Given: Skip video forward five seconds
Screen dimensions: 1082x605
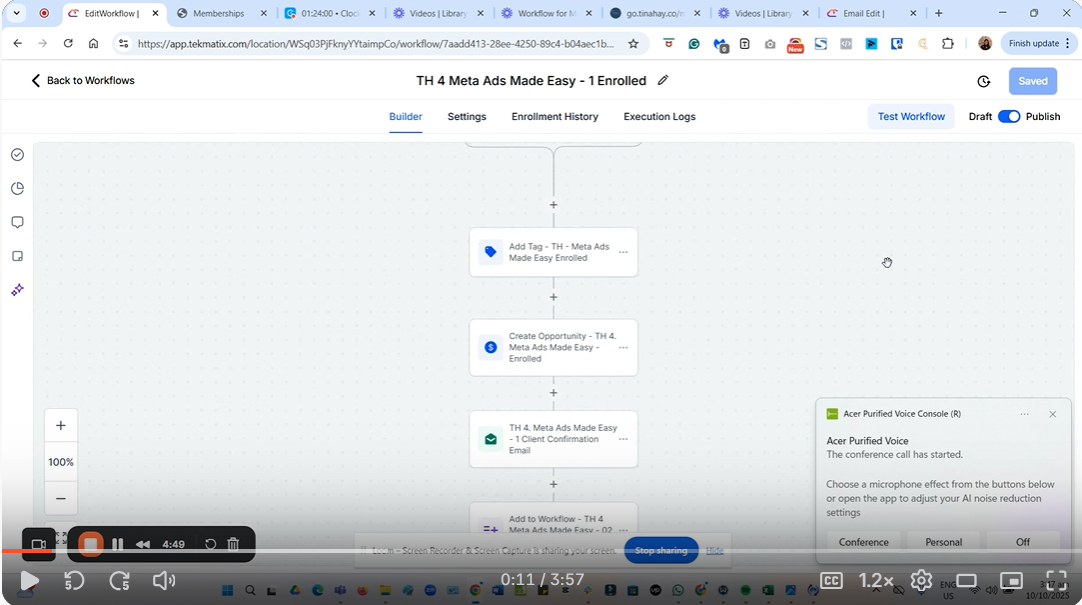Looking at the screenshot, I should click(x=119, y=581).
